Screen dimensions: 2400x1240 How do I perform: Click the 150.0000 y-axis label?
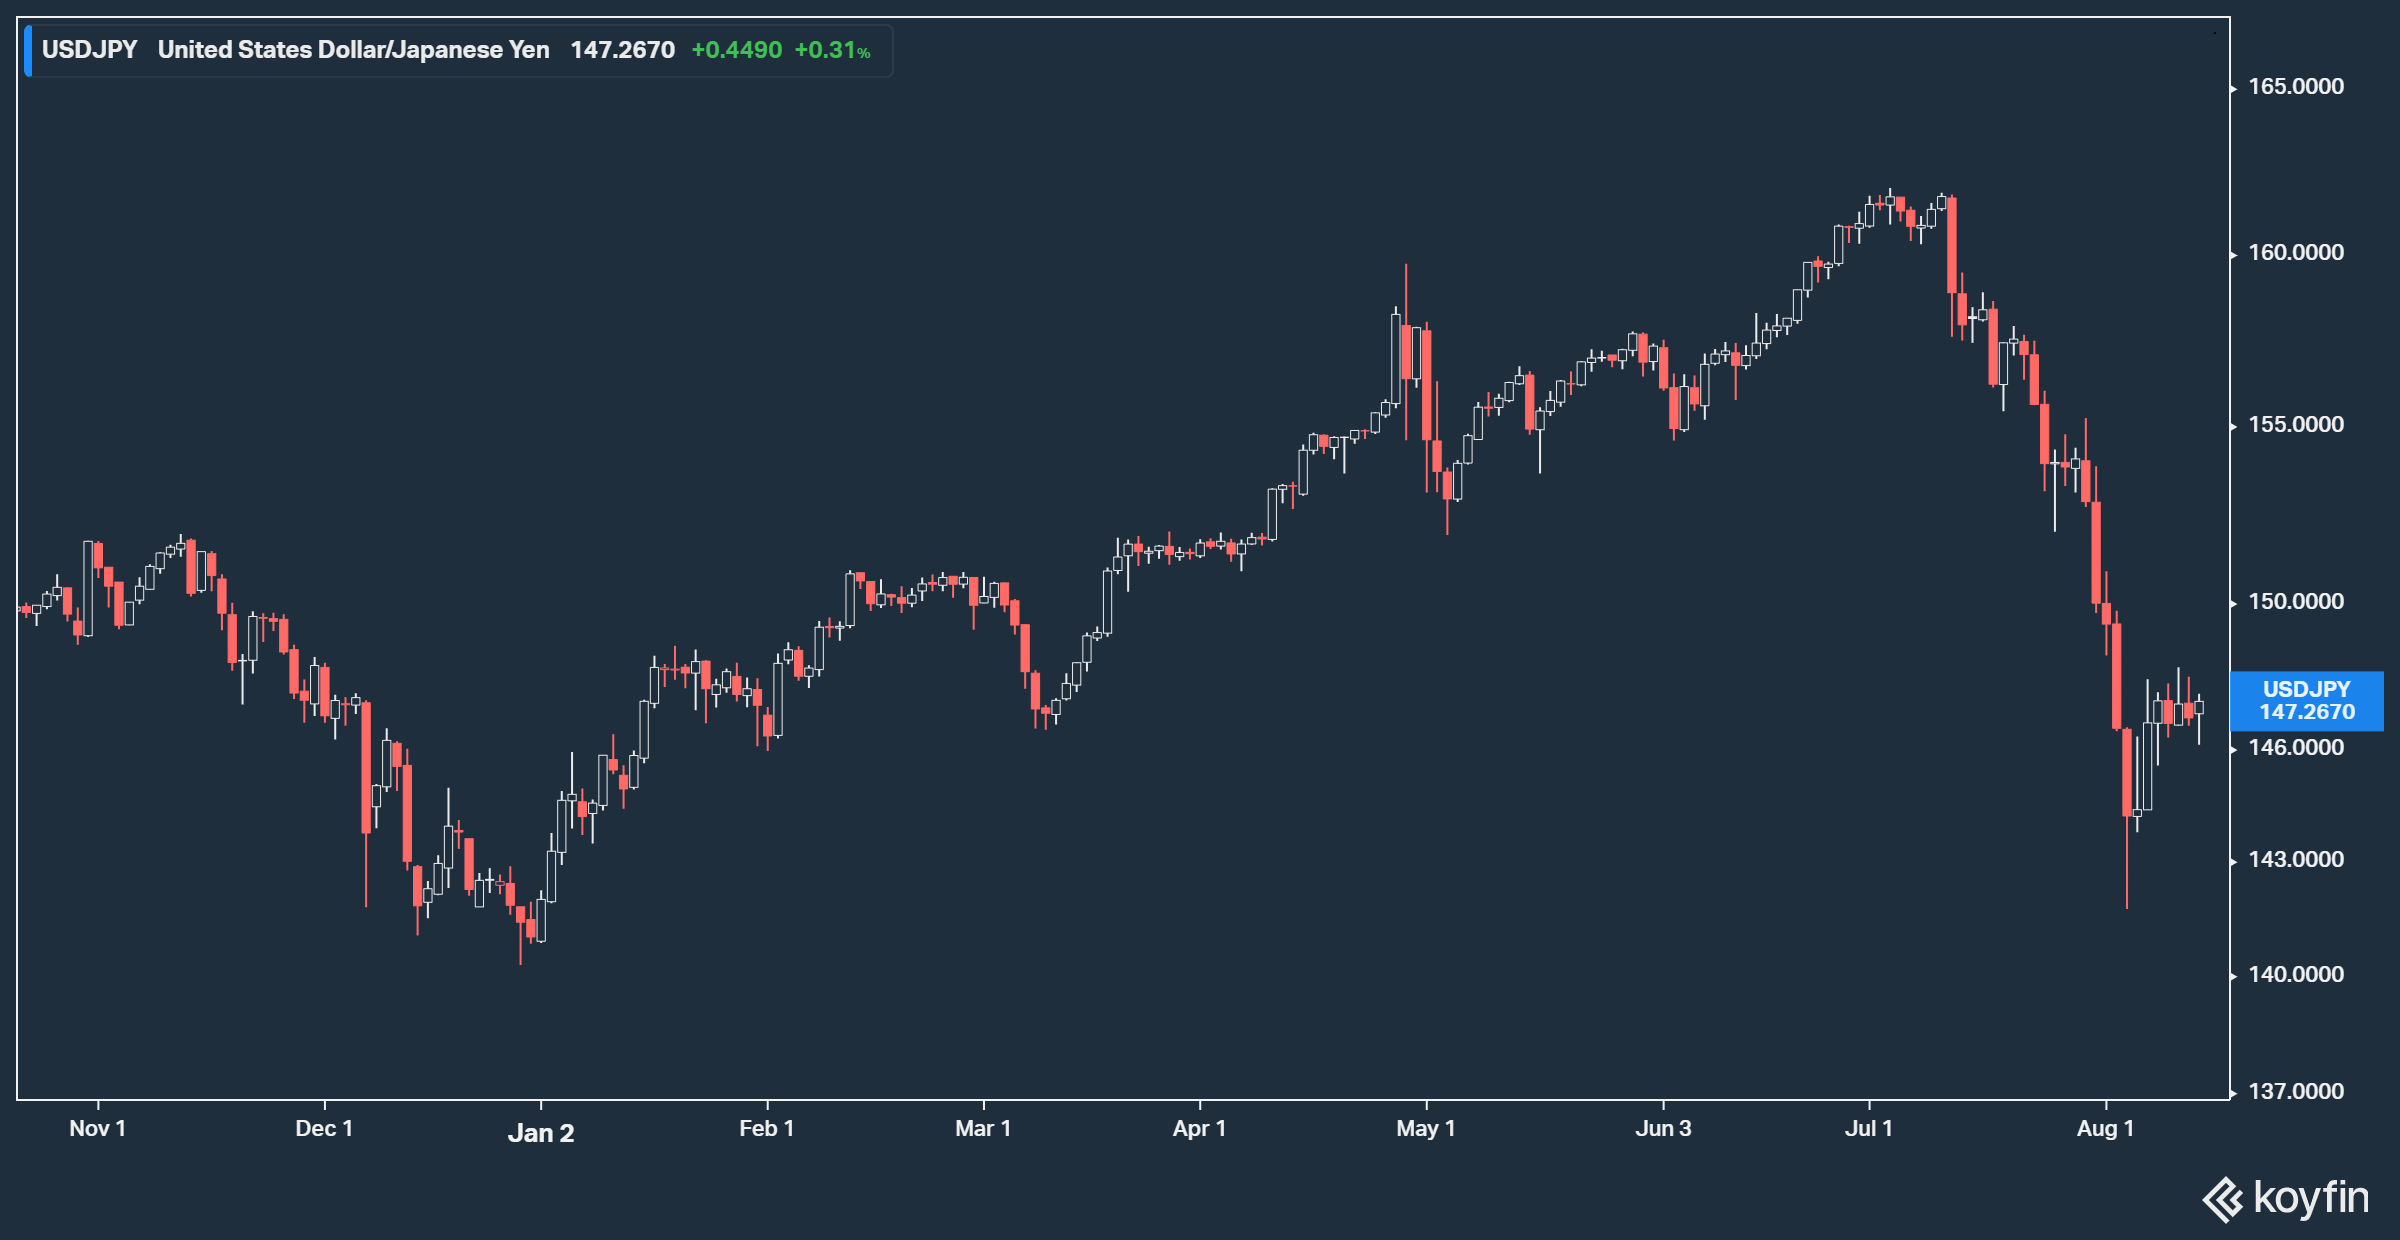coord(2295,602)
